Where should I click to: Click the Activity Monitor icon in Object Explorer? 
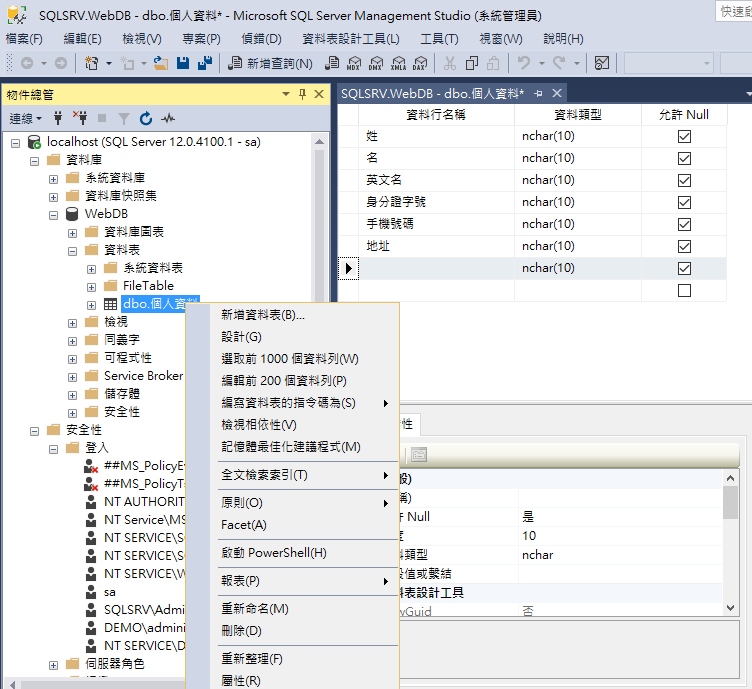(x=168, y=118)
